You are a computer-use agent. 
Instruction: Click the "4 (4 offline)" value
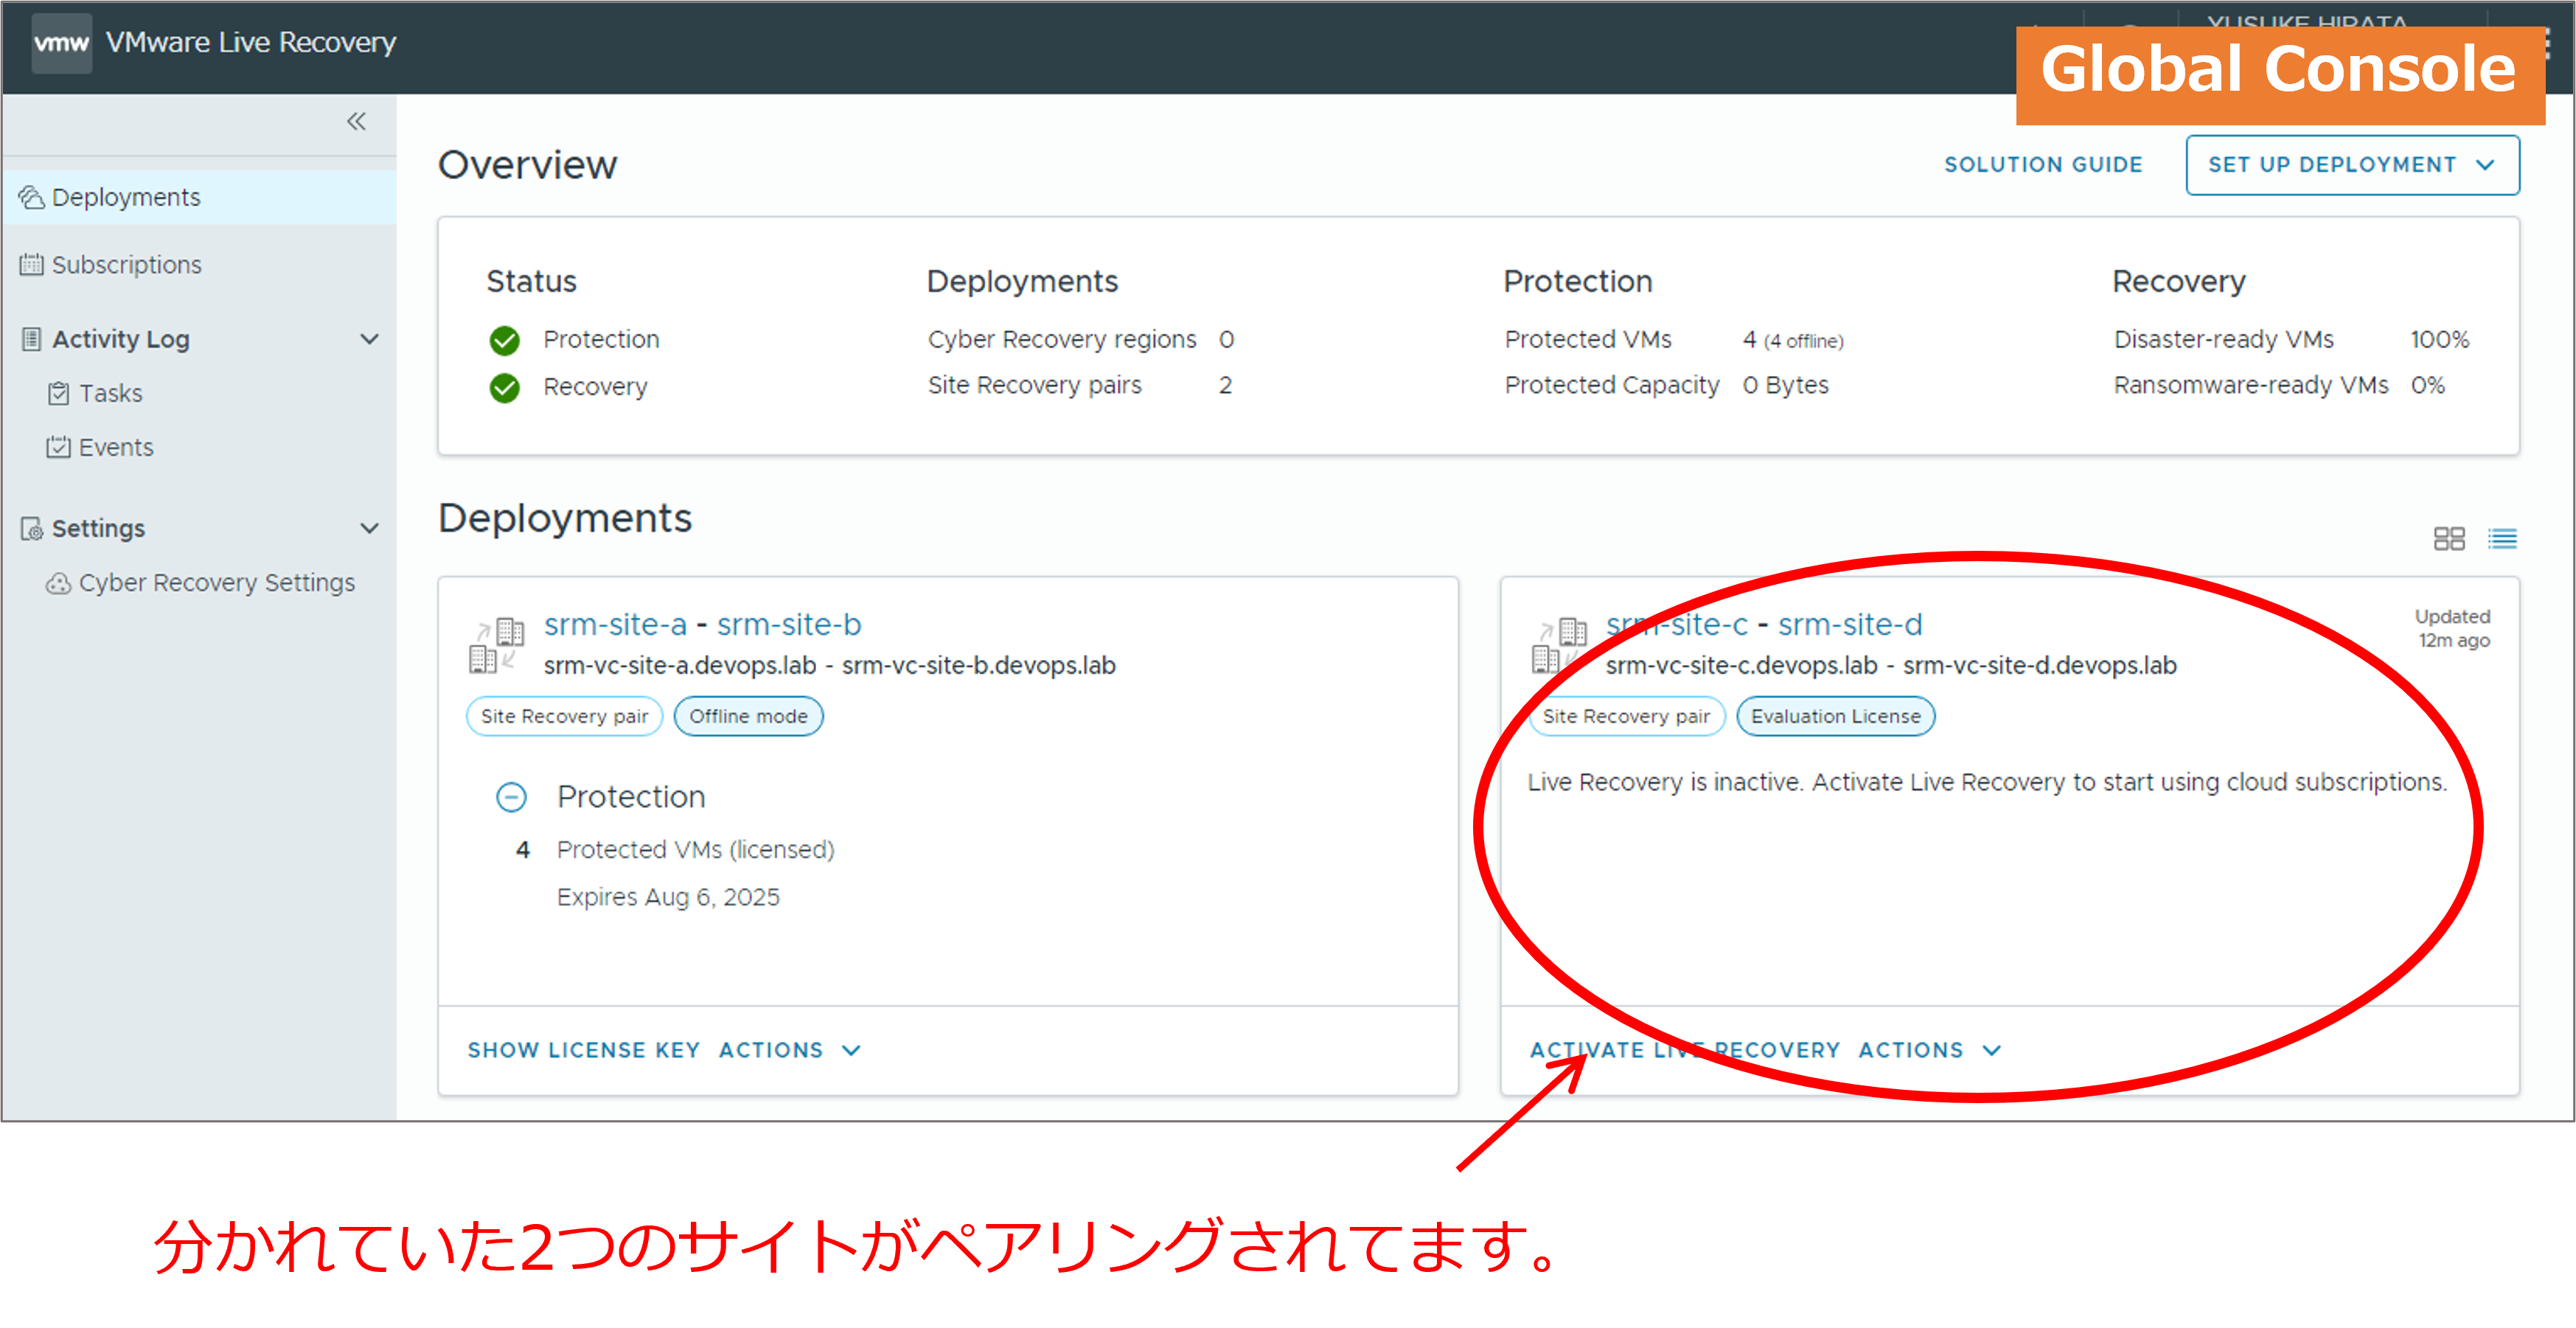[x=1793, y=340]
